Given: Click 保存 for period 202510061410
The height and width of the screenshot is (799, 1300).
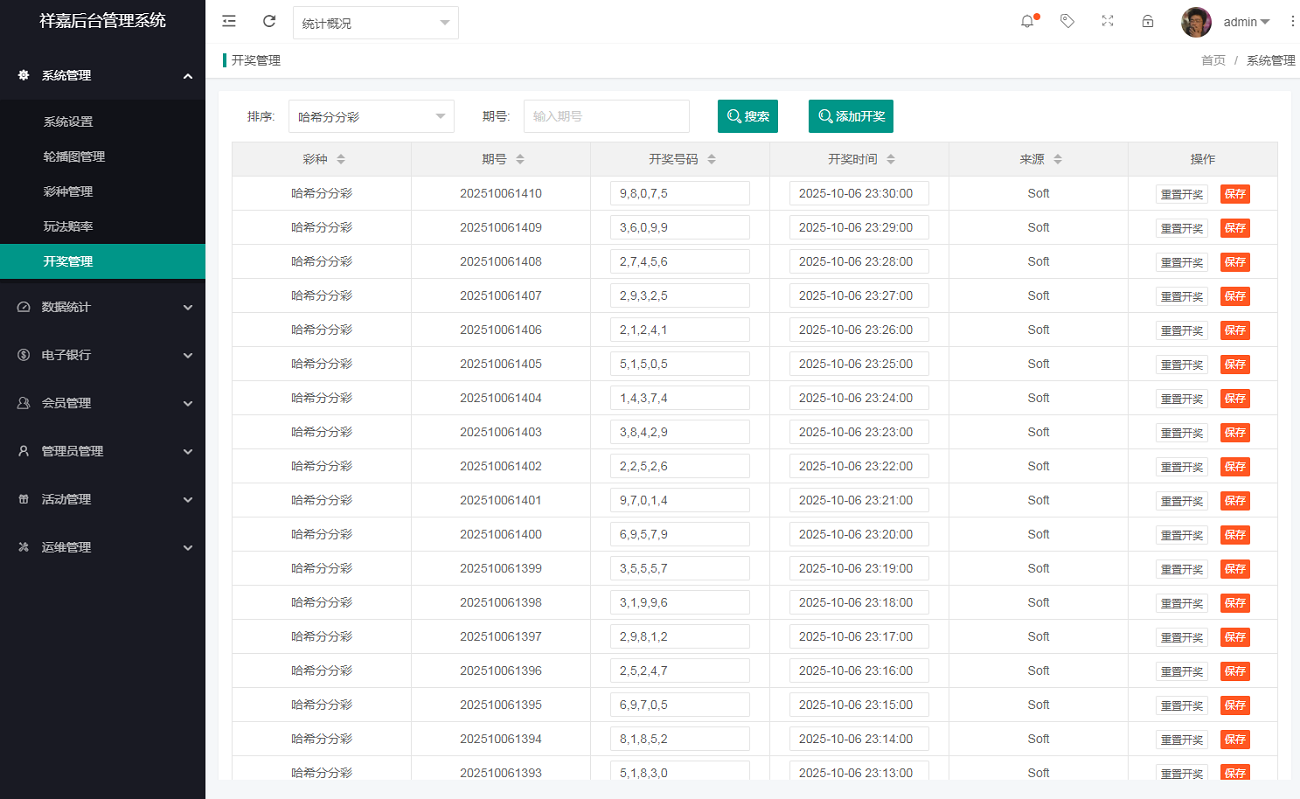Looking at the screenshot, I should click(1234, 194).
